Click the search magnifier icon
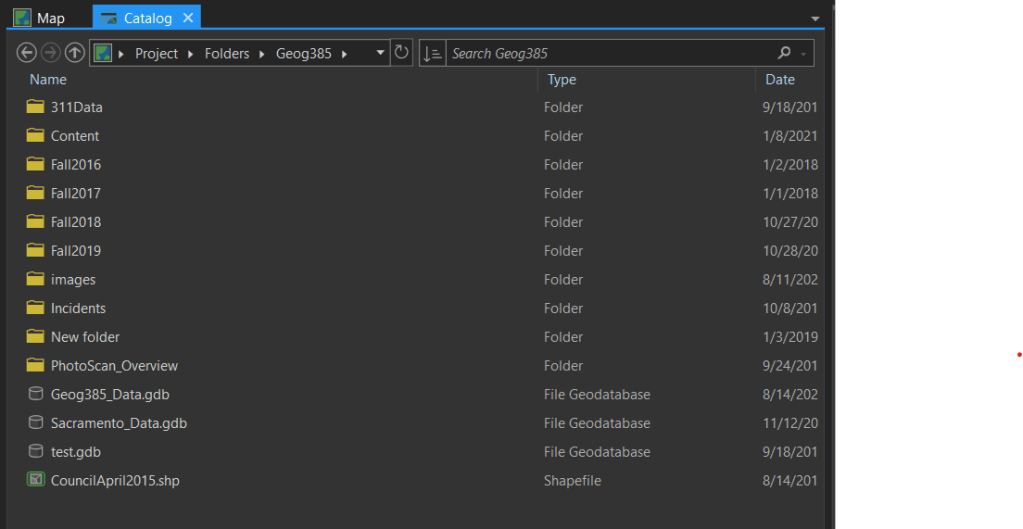This screenshot has width=1023, height=529. pyautogui.click(x=784, y=53)
